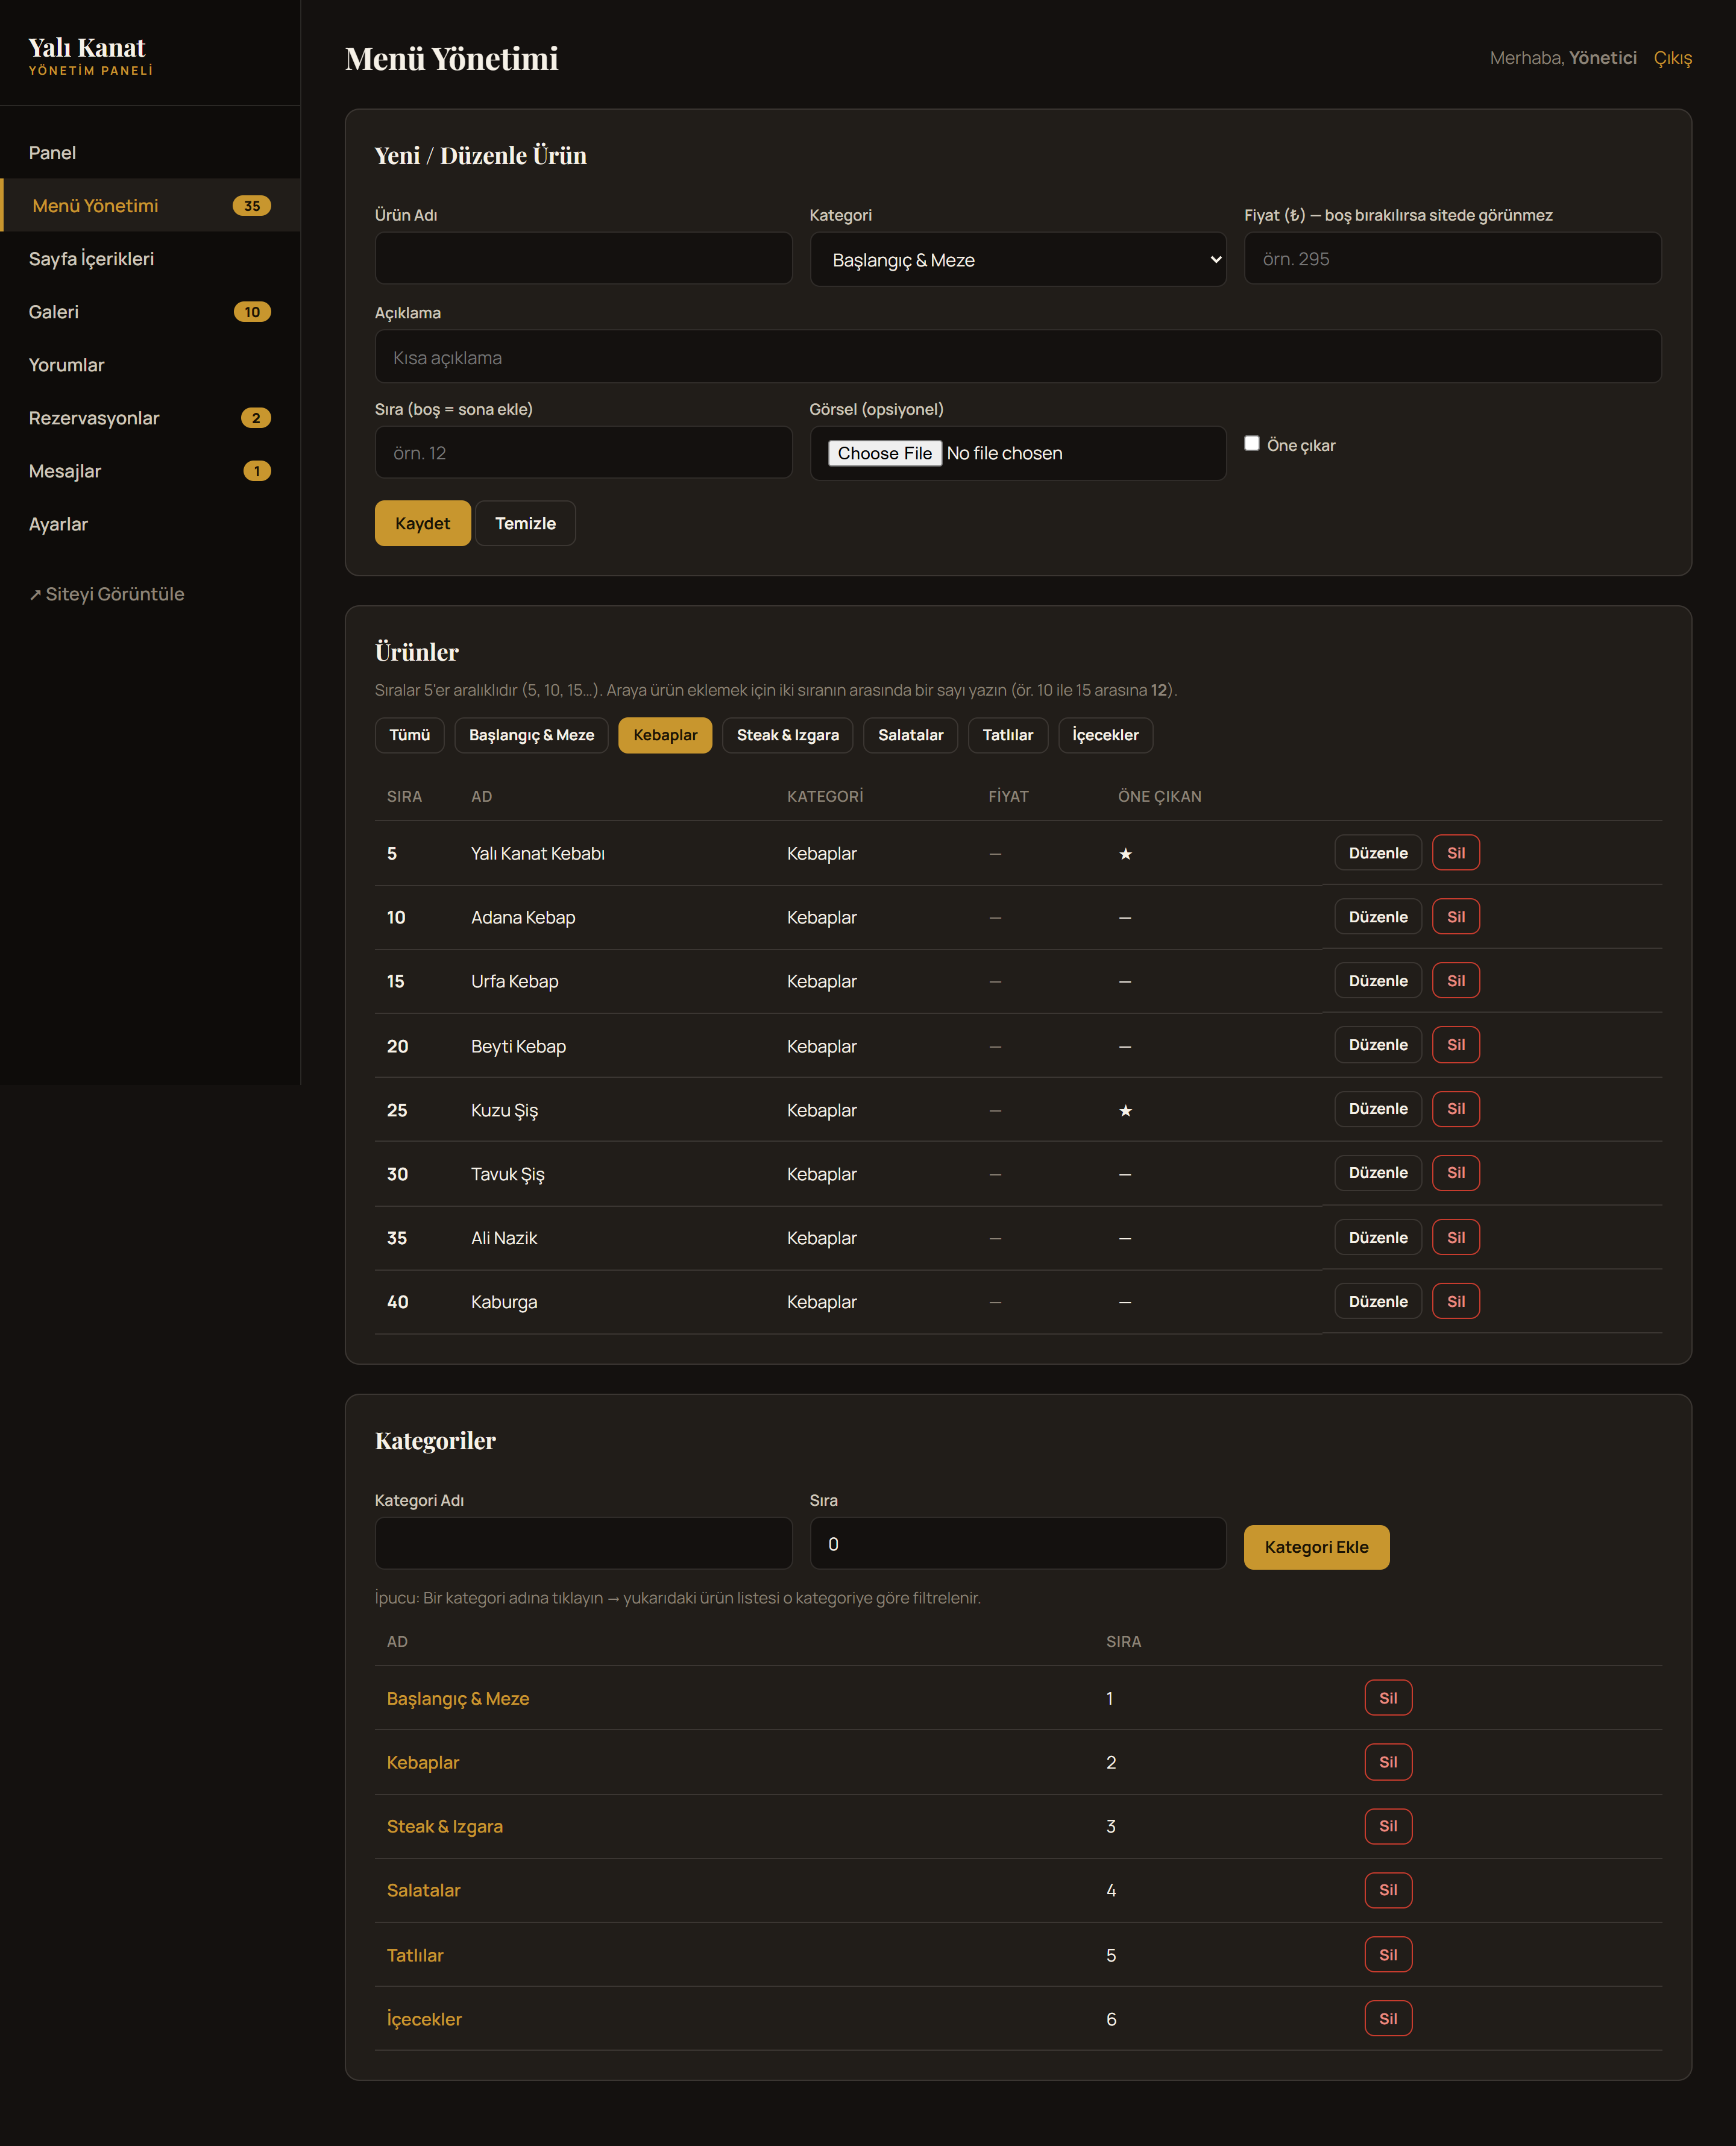Screen dimensions: 1736x2146
Task: Delete the Salatalar category
Action: point(1388,1890)
